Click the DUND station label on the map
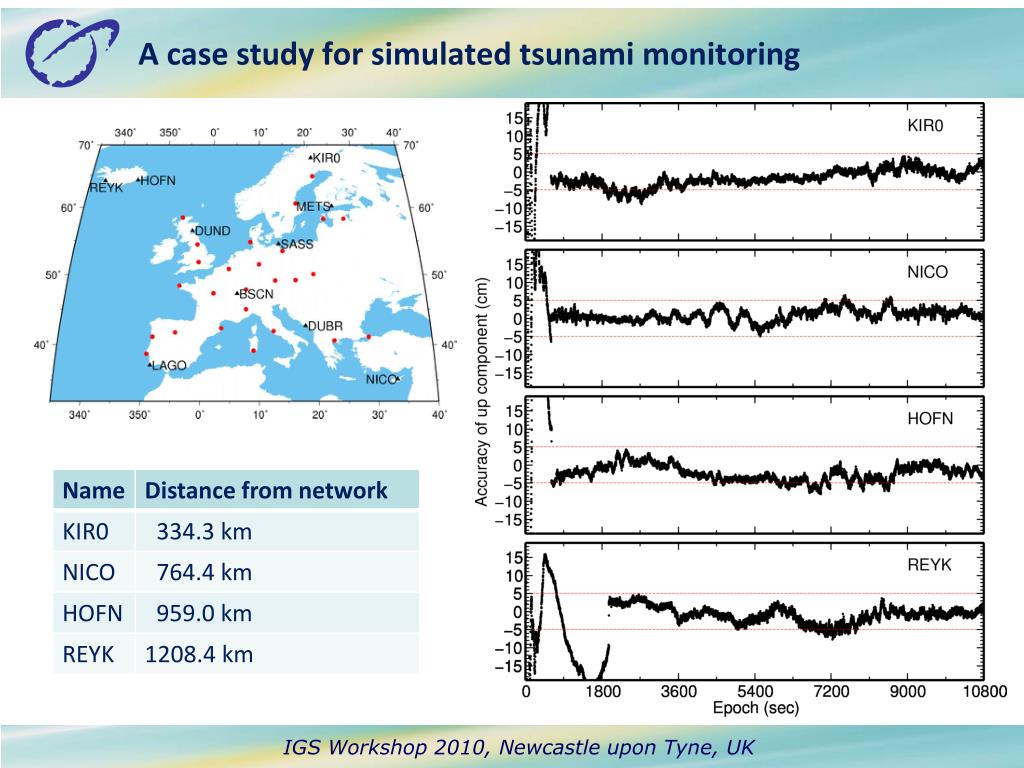Screen dimensions: 1024x768 click(x=213, y=231)
